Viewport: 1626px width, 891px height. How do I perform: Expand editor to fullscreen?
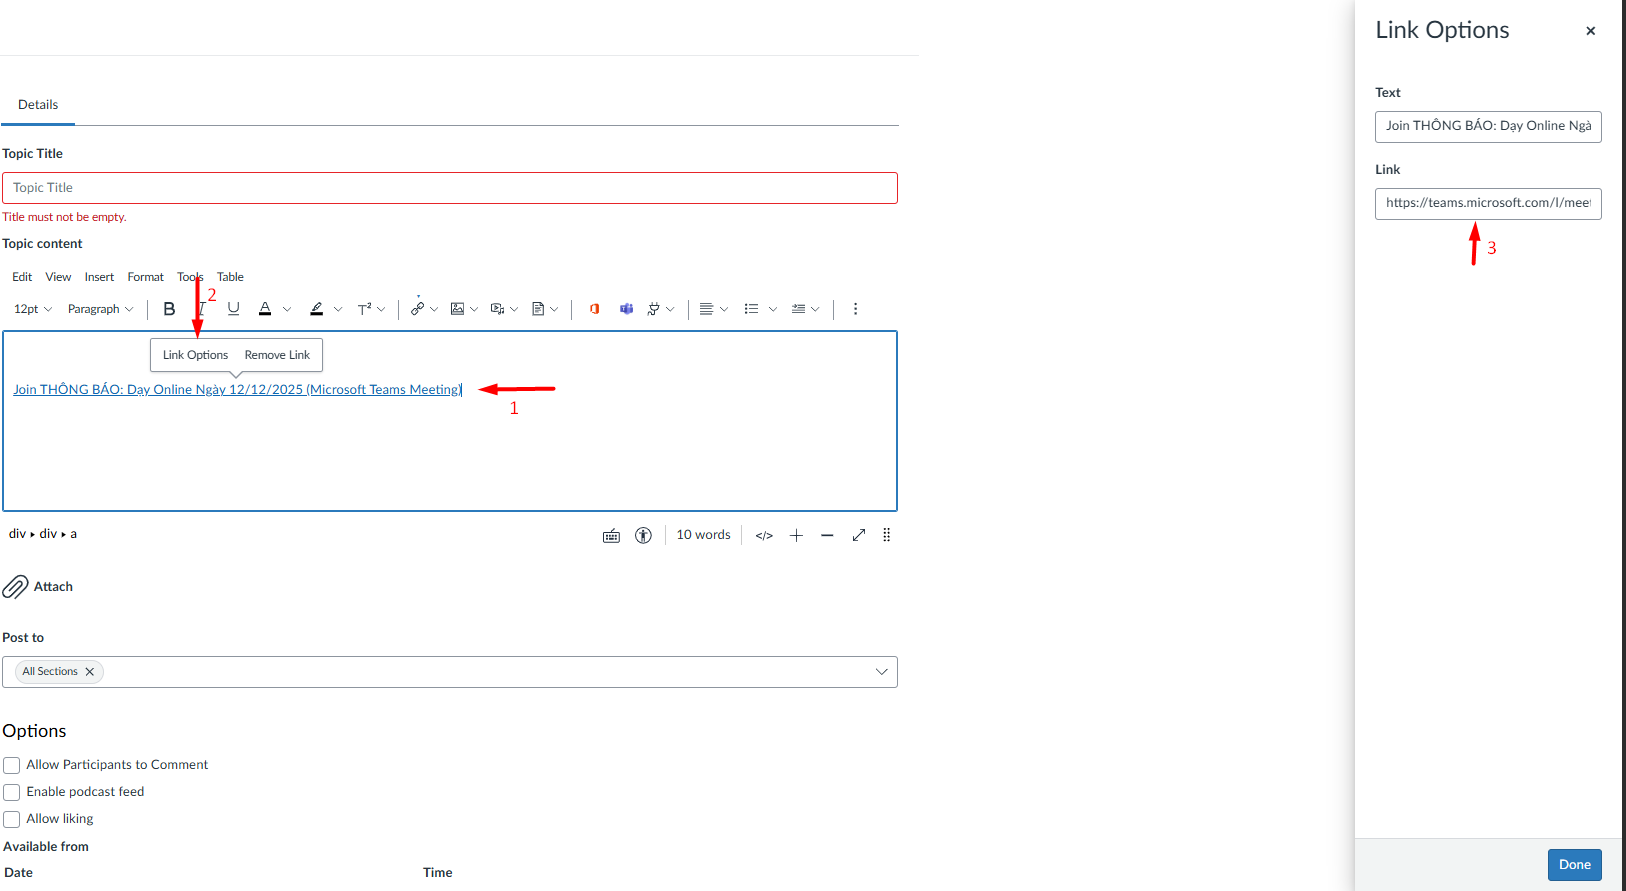[x=858, y=535]
